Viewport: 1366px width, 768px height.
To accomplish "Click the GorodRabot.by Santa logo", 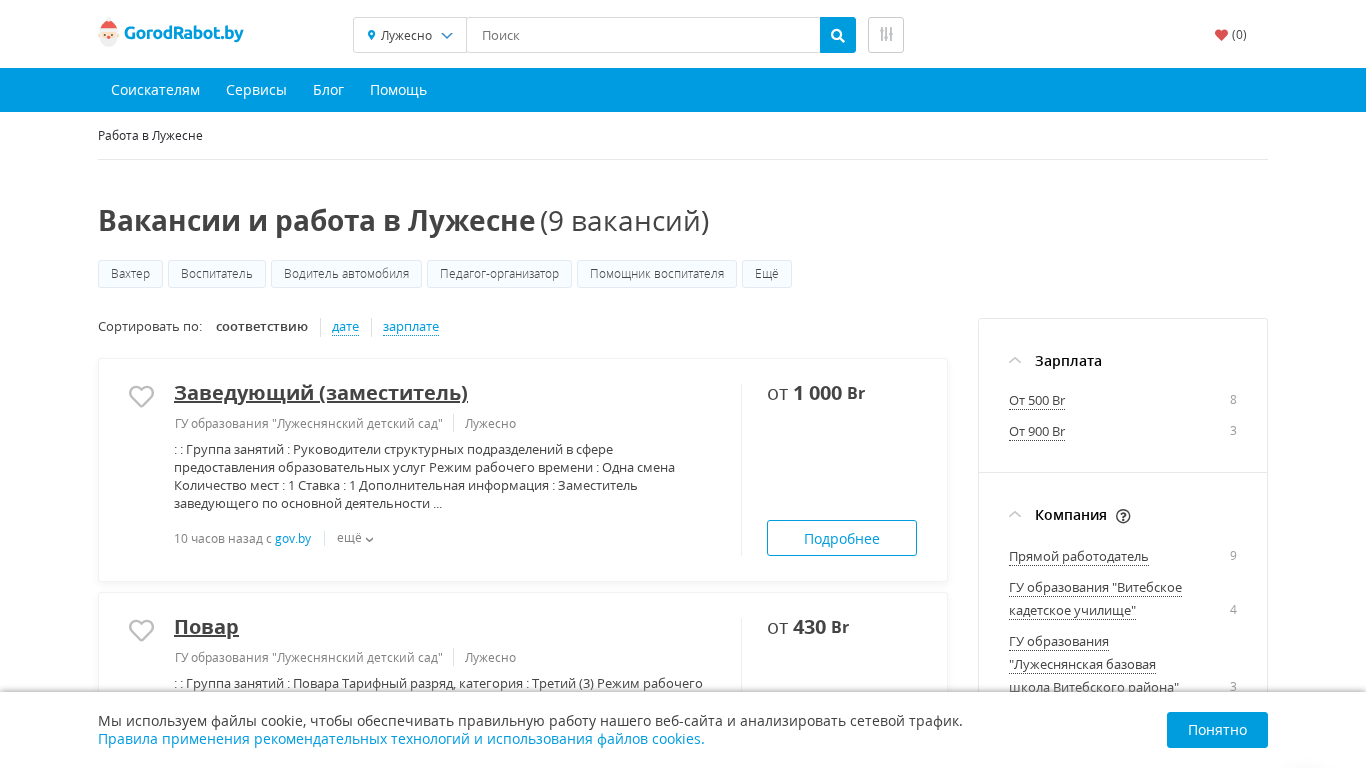I will pyautogui.click(x=171, y=34).
